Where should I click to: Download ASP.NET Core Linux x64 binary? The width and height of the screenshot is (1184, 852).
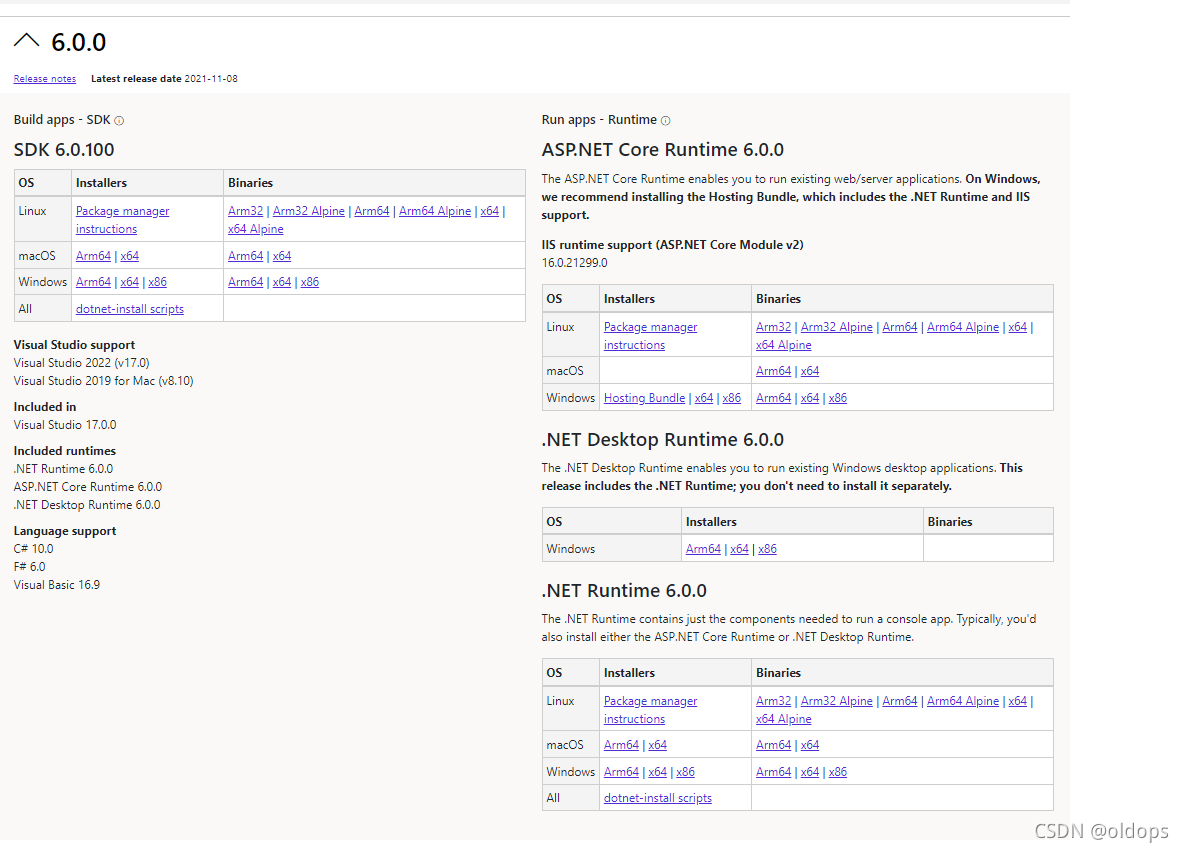point(1018,327)
